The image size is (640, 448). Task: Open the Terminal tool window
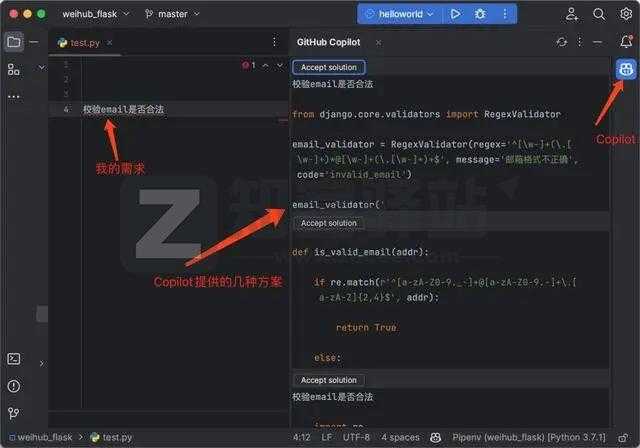(14, 359)
